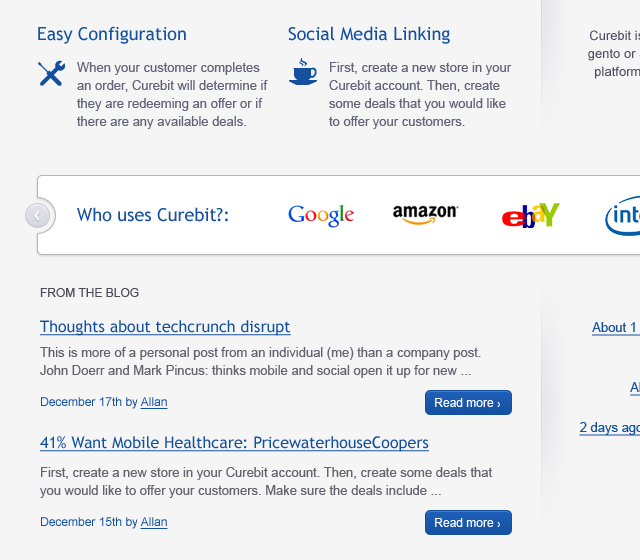Image resolution: width=640 pixels, height=560 pixels.
Task: Open author Allan on December 17th post
Action: coord(154,402)
